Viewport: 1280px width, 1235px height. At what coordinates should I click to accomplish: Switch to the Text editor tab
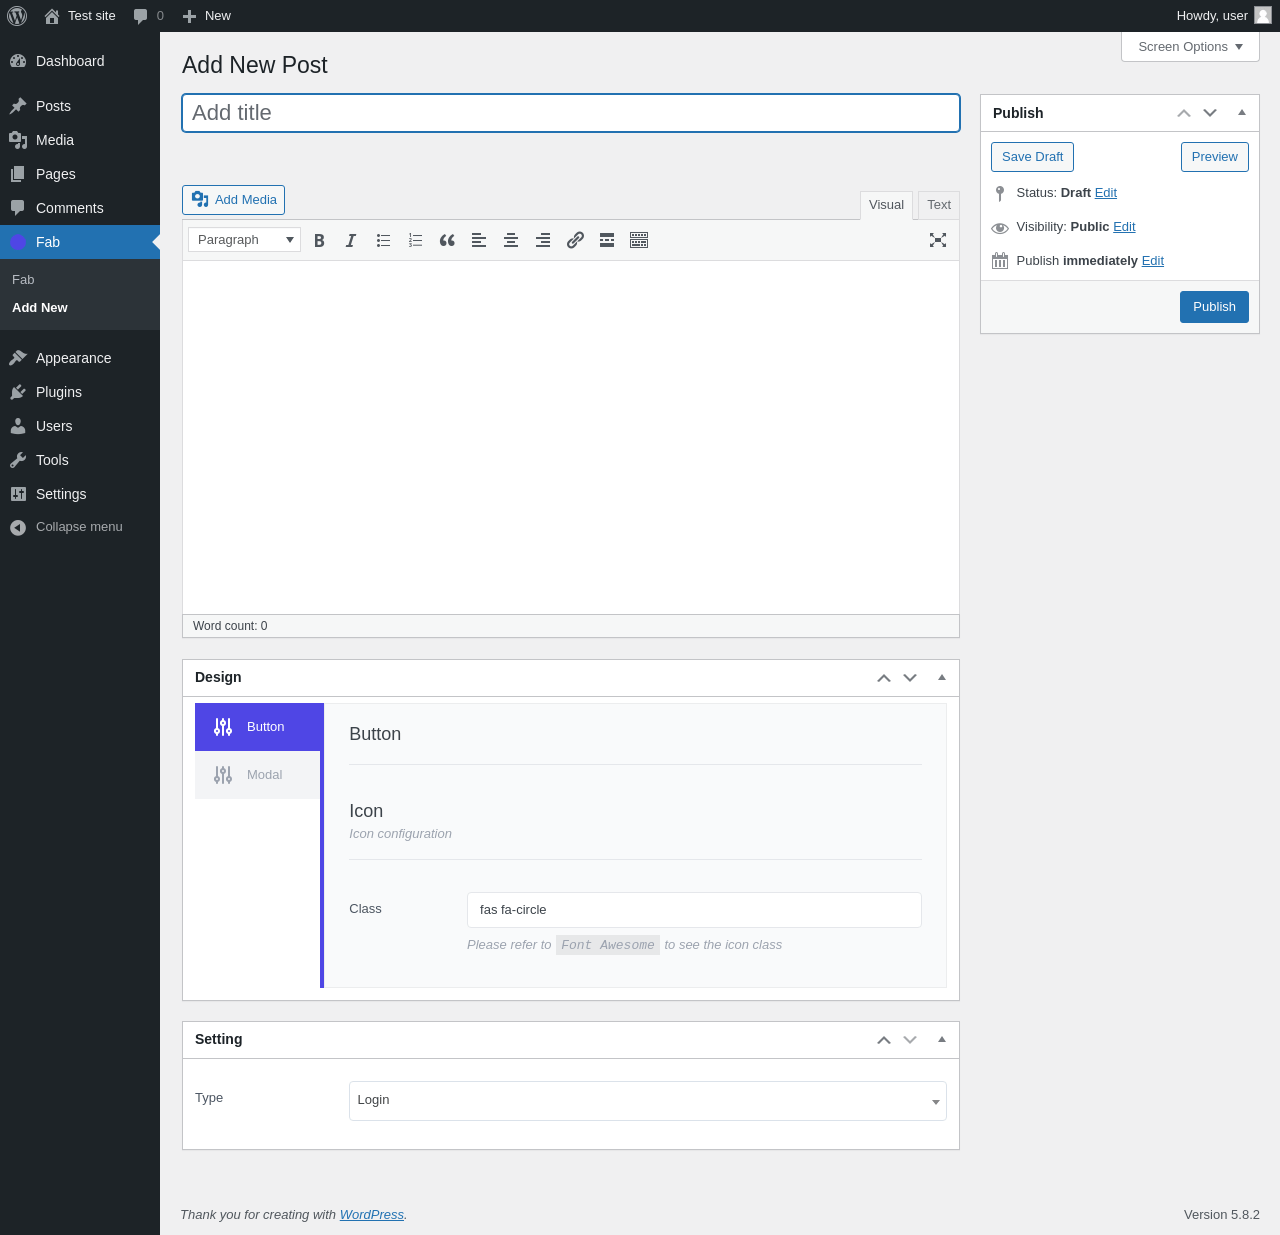tap(938, 205)
